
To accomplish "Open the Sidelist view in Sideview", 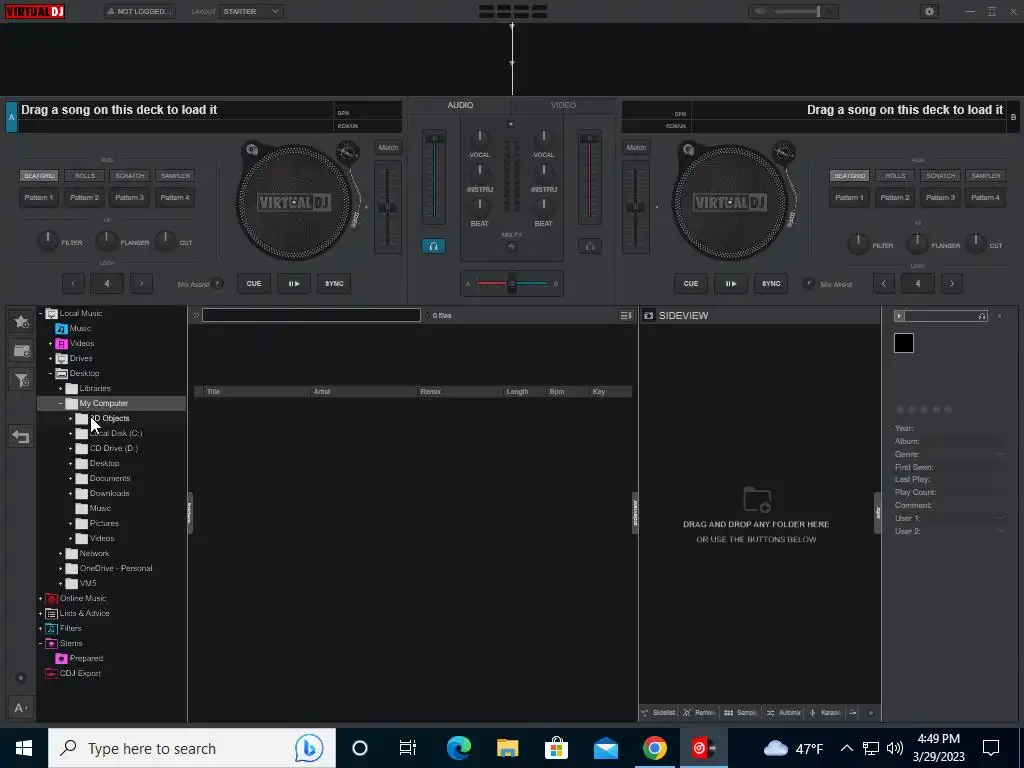I will 658,712.
